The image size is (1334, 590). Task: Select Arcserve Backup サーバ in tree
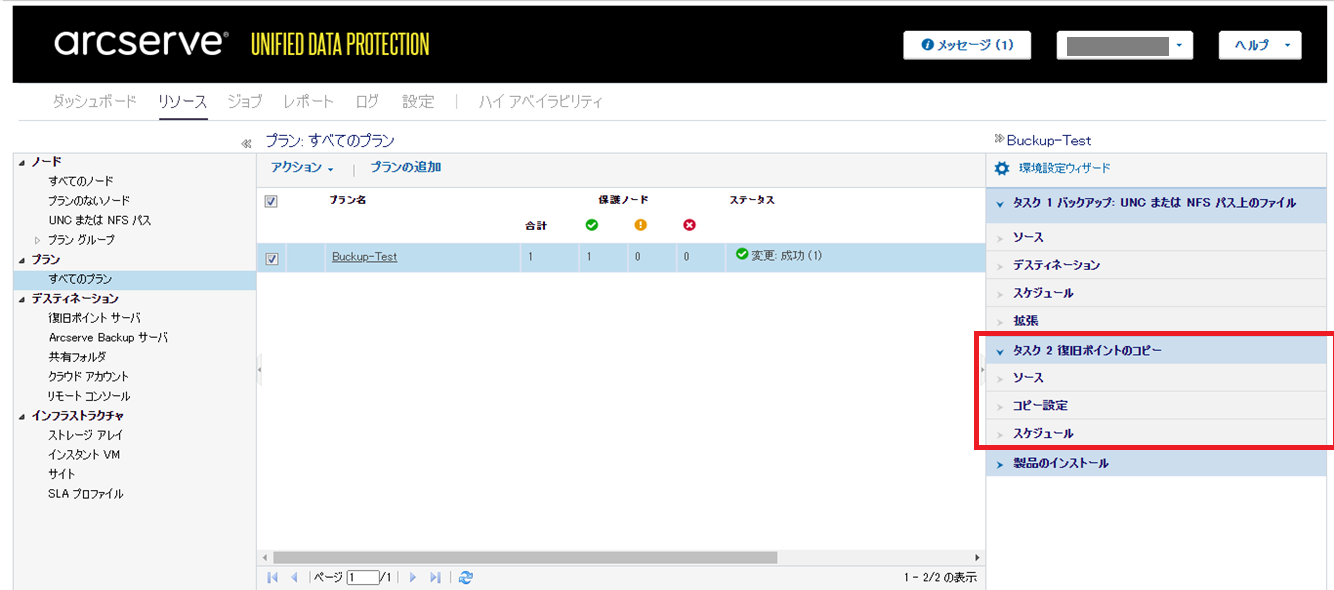[108, 338]
